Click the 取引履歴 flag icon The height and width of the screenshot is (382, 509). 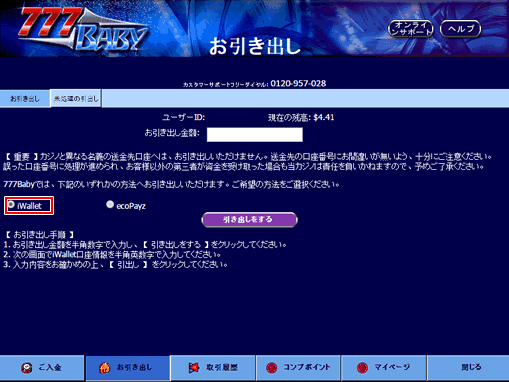(x=194, y=368)
